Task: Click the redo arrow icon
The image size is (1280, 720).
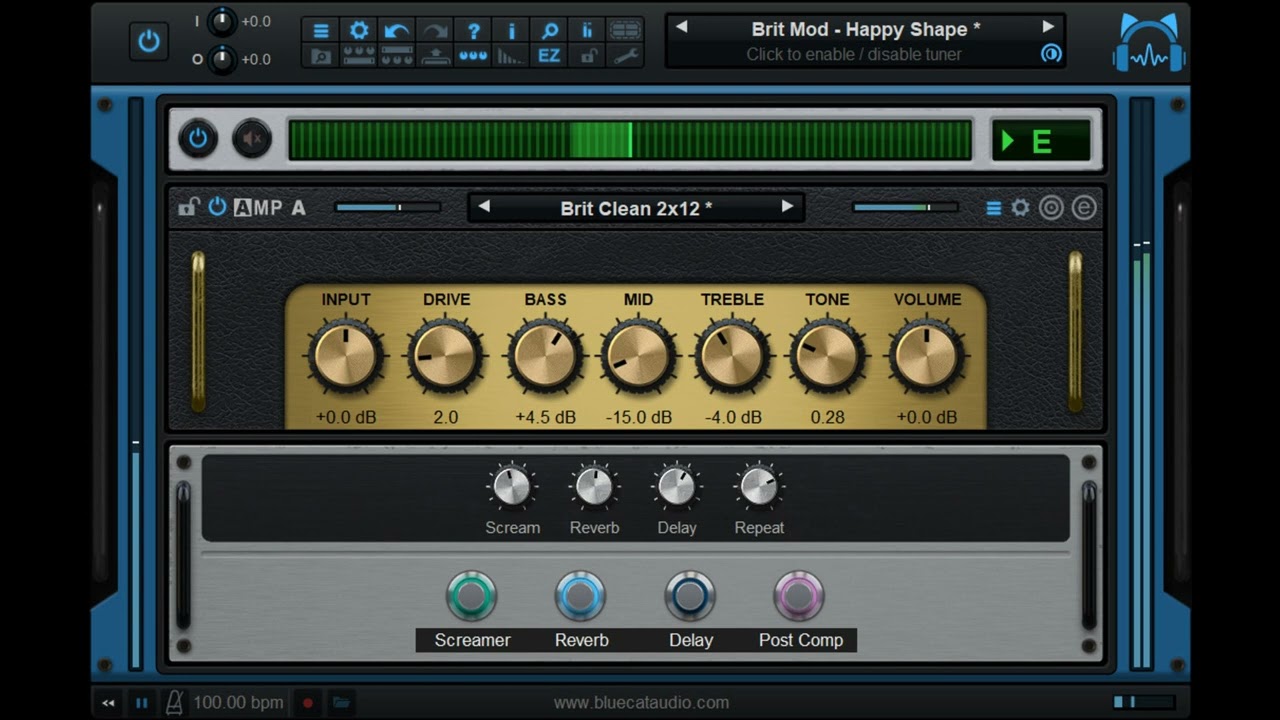Action: [435, 31]
